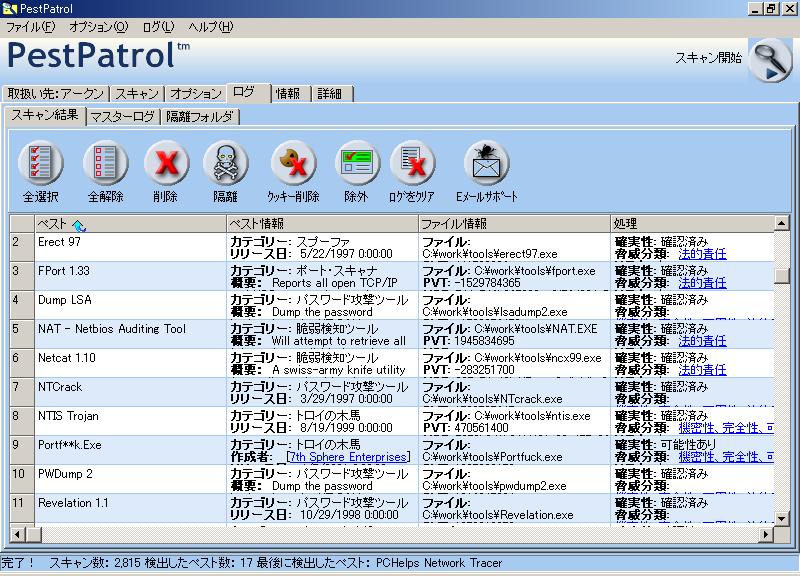Click the 処理 column header
Viewport: 800px width, 576px height.
(x=692, y=223)
